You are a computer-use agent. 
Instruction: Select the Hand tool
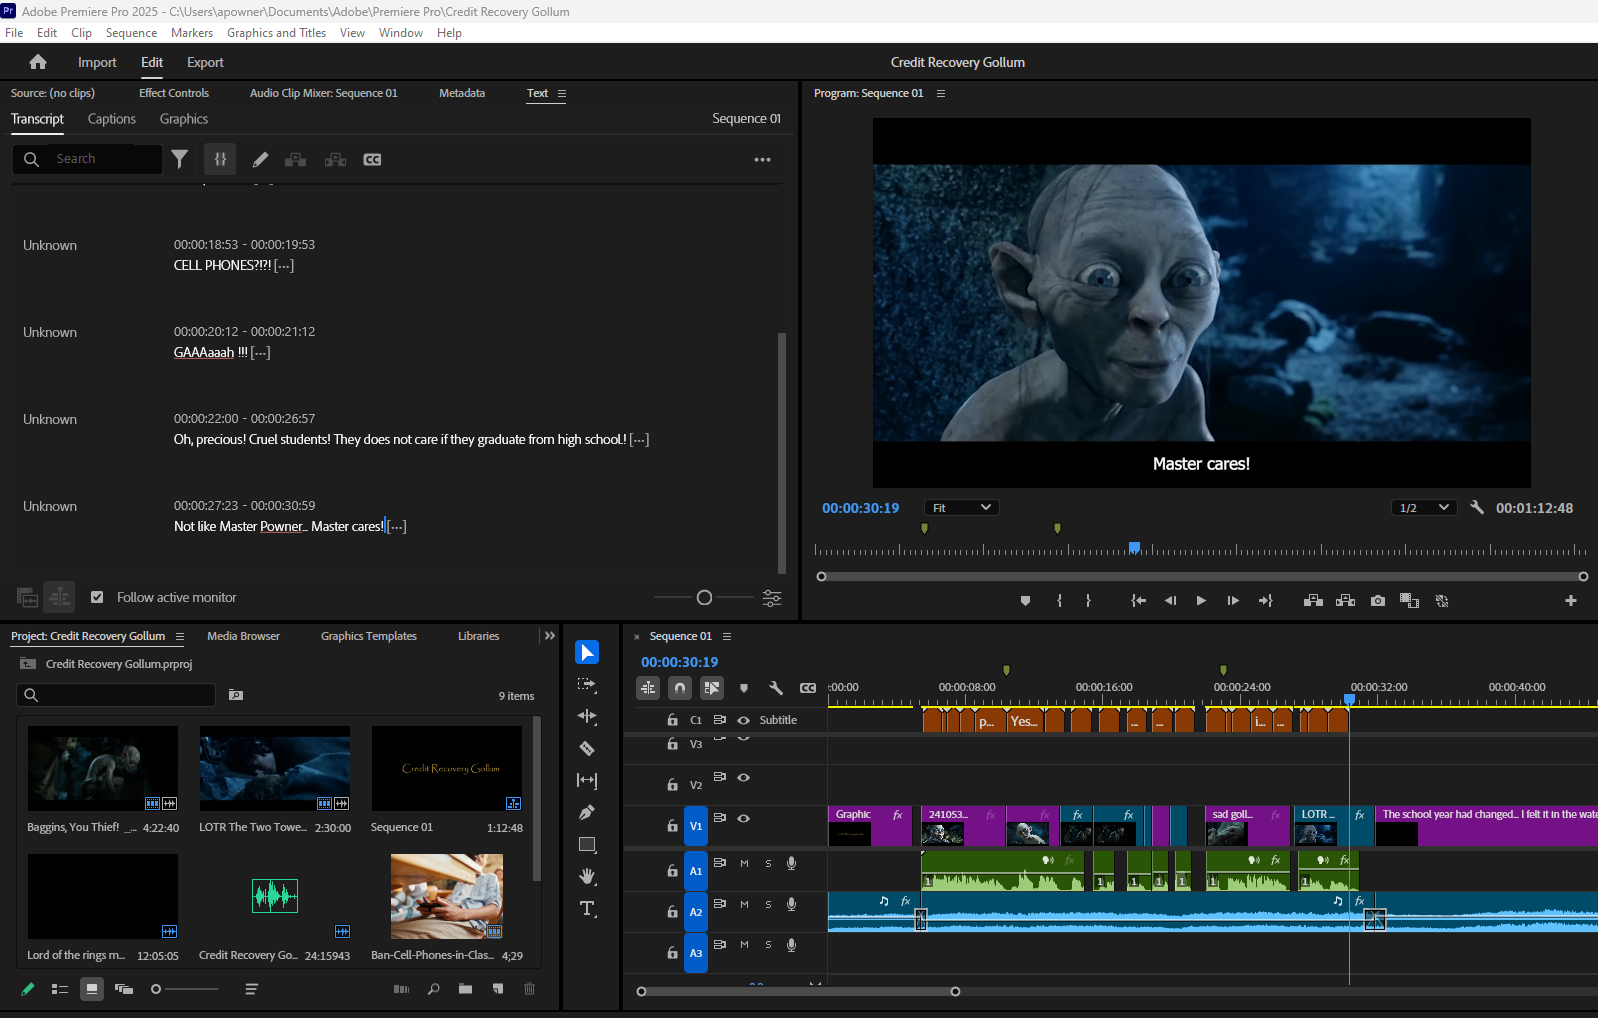587,876
